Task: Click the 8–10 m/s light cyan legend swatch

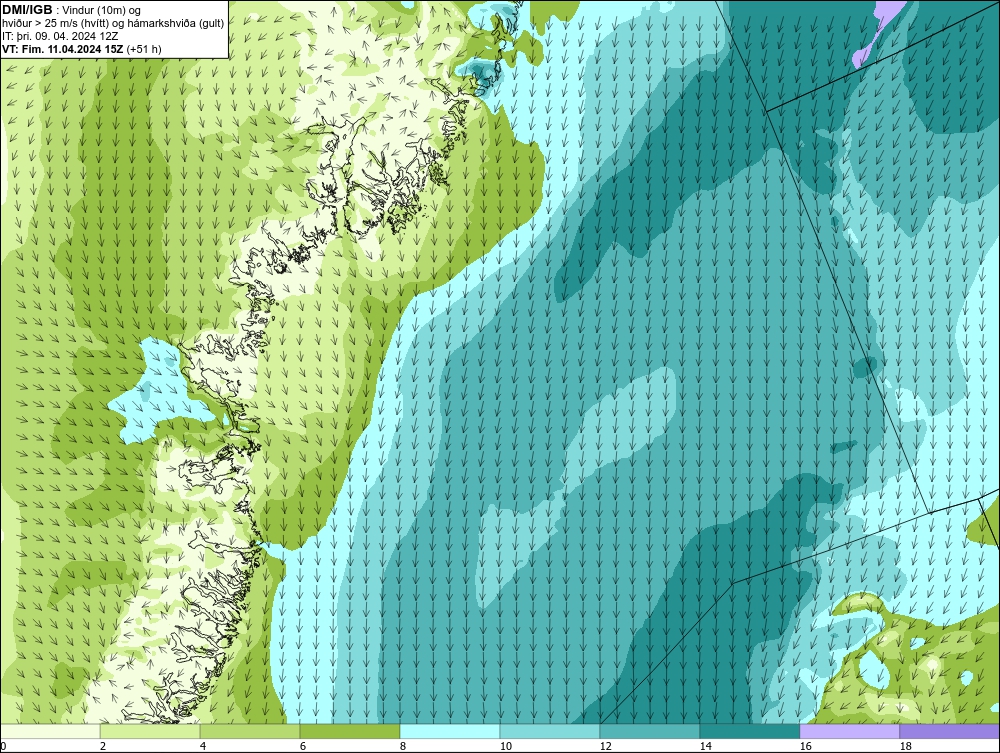Action: (450, 731)
